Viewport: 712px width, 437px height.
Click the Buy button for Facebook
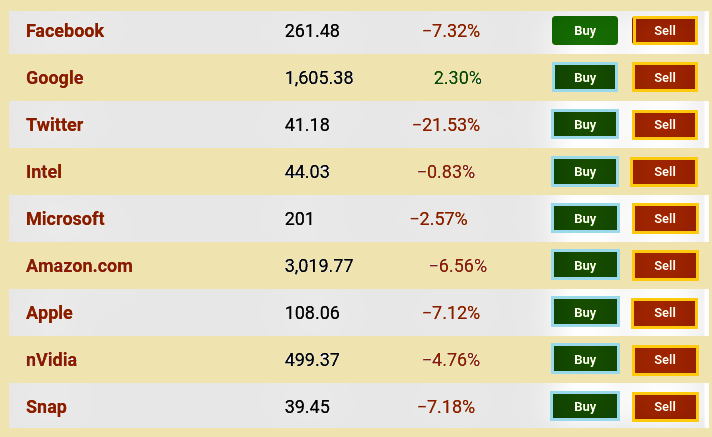click(x=585, y=31)
